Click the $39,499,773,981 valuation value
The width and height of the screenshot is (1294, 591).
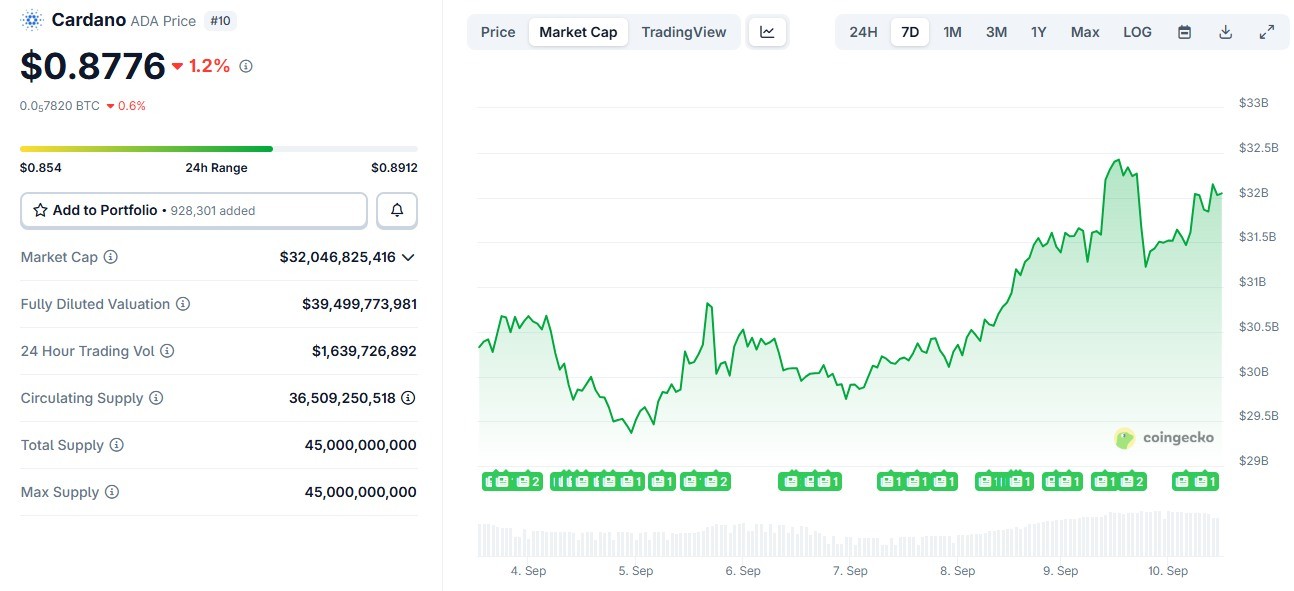tap(359, 304)
